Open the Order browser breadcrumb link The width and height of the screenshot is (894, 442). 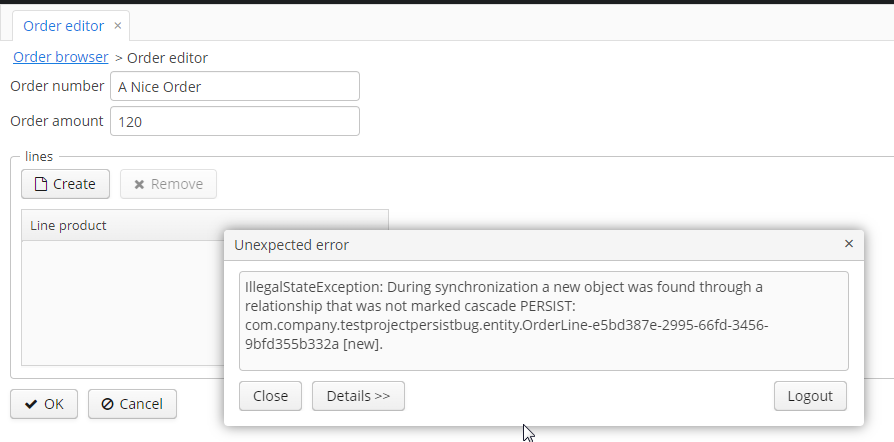tap(60, 57)
